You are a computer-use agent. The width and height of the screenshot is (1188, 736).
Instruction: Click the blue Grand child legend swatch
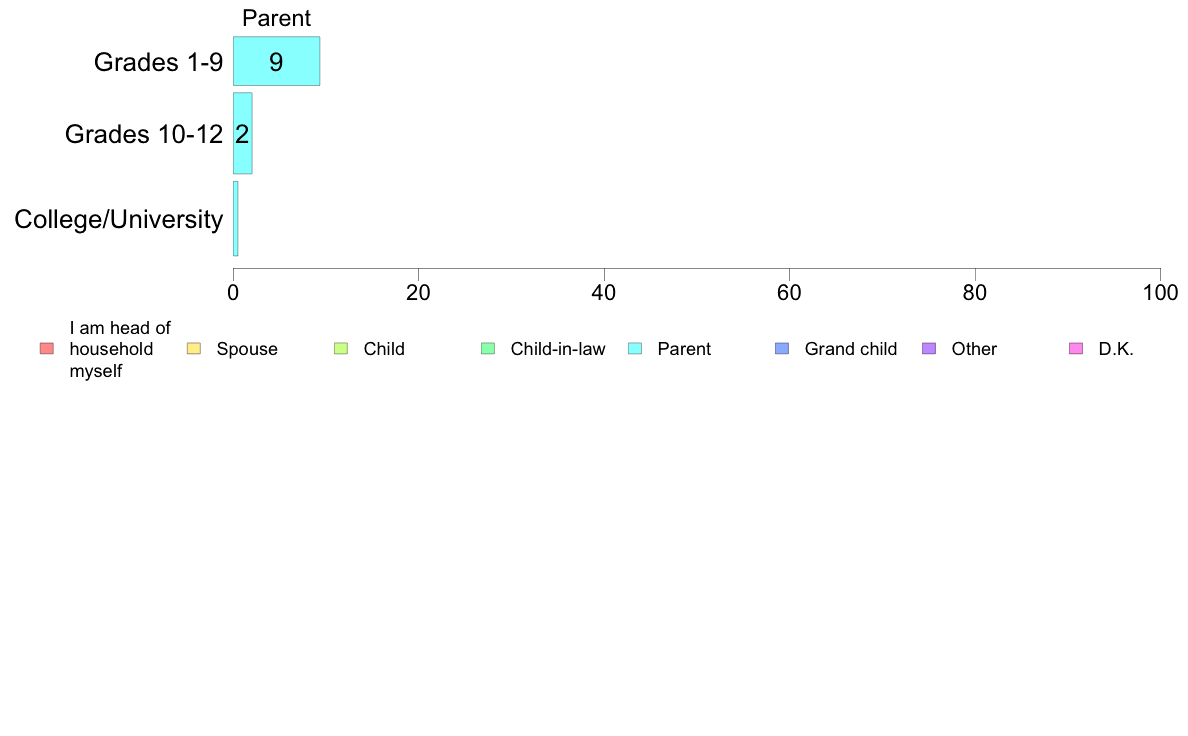pyautogui.click(x=782, y=348)
